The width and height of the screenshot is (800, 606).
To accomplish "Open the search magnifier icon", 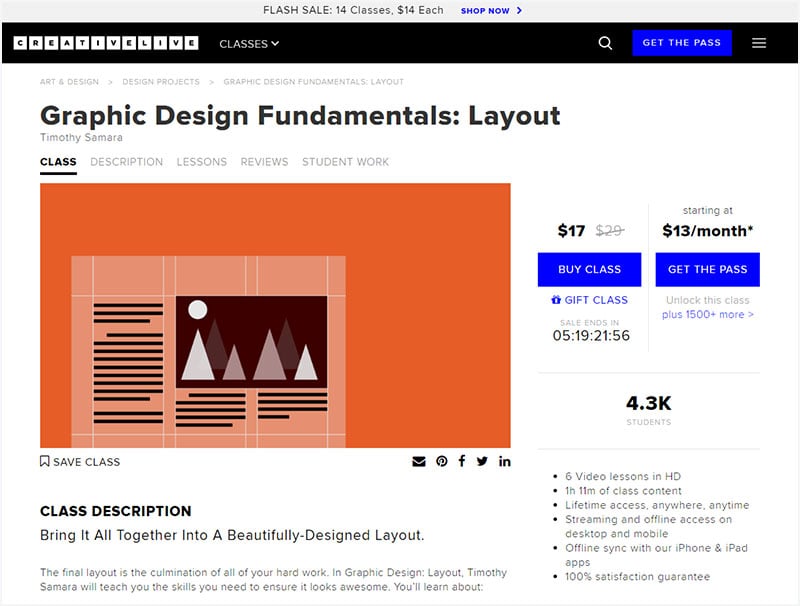I will click(x=605, y=43).
